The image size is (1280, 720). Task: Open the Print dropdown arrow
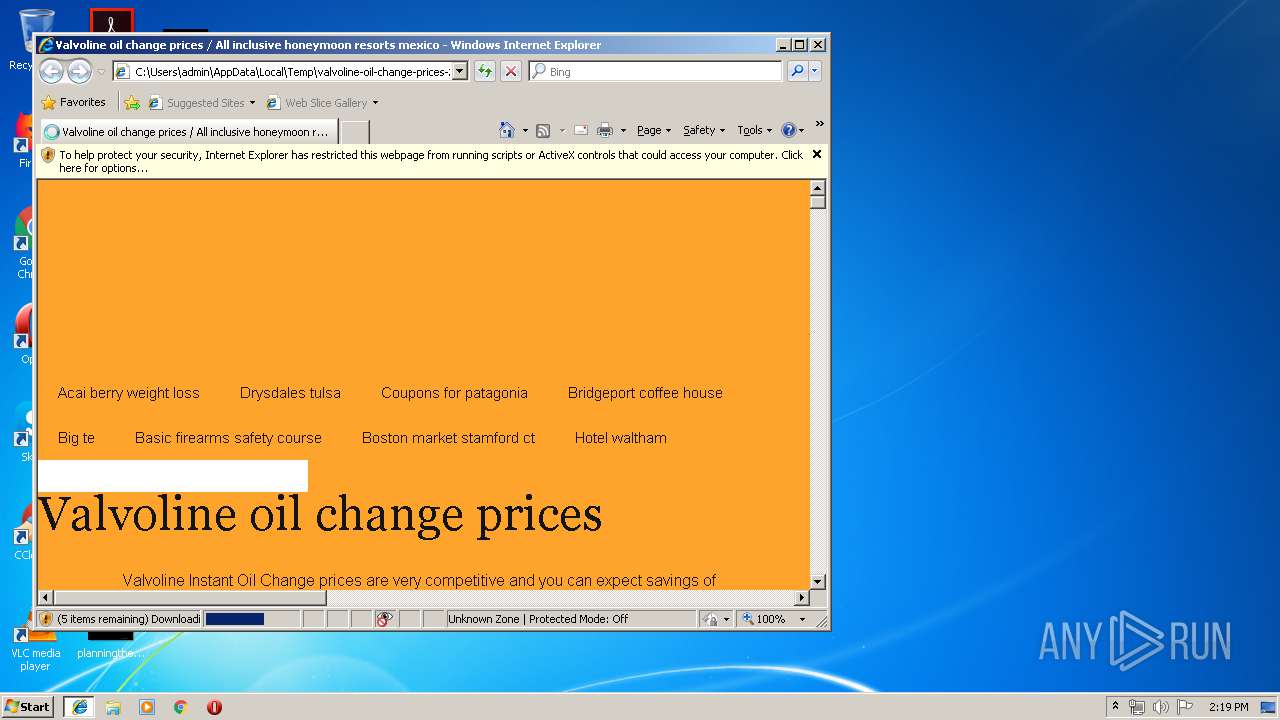pyautogui.click(x=623, y=130)
